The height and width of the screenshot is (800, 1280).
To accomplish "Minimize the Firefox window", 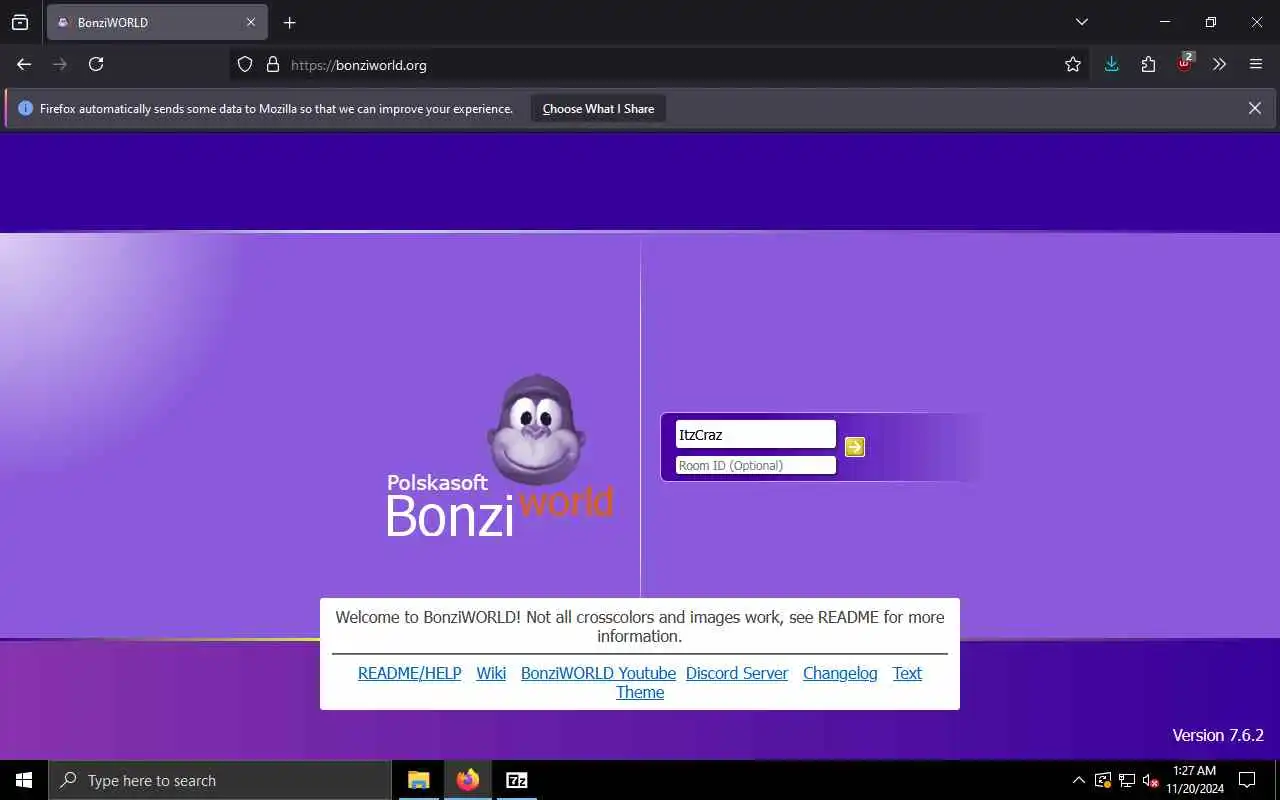I will (1165, 22).
